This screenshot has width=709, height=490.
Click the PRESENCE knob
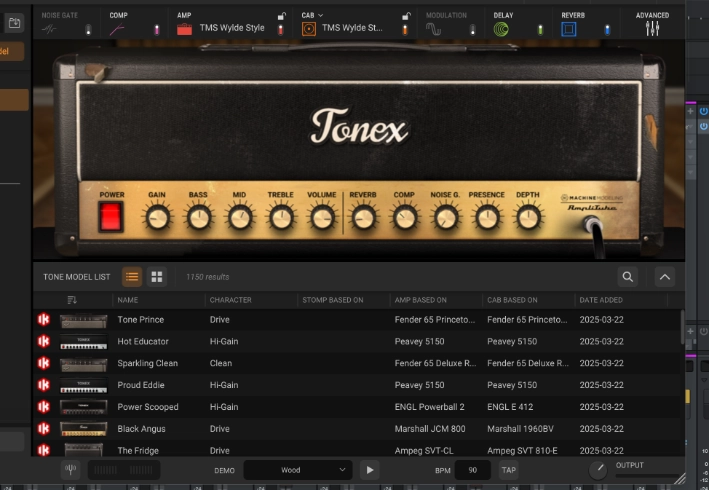click(x=487, y=218)
